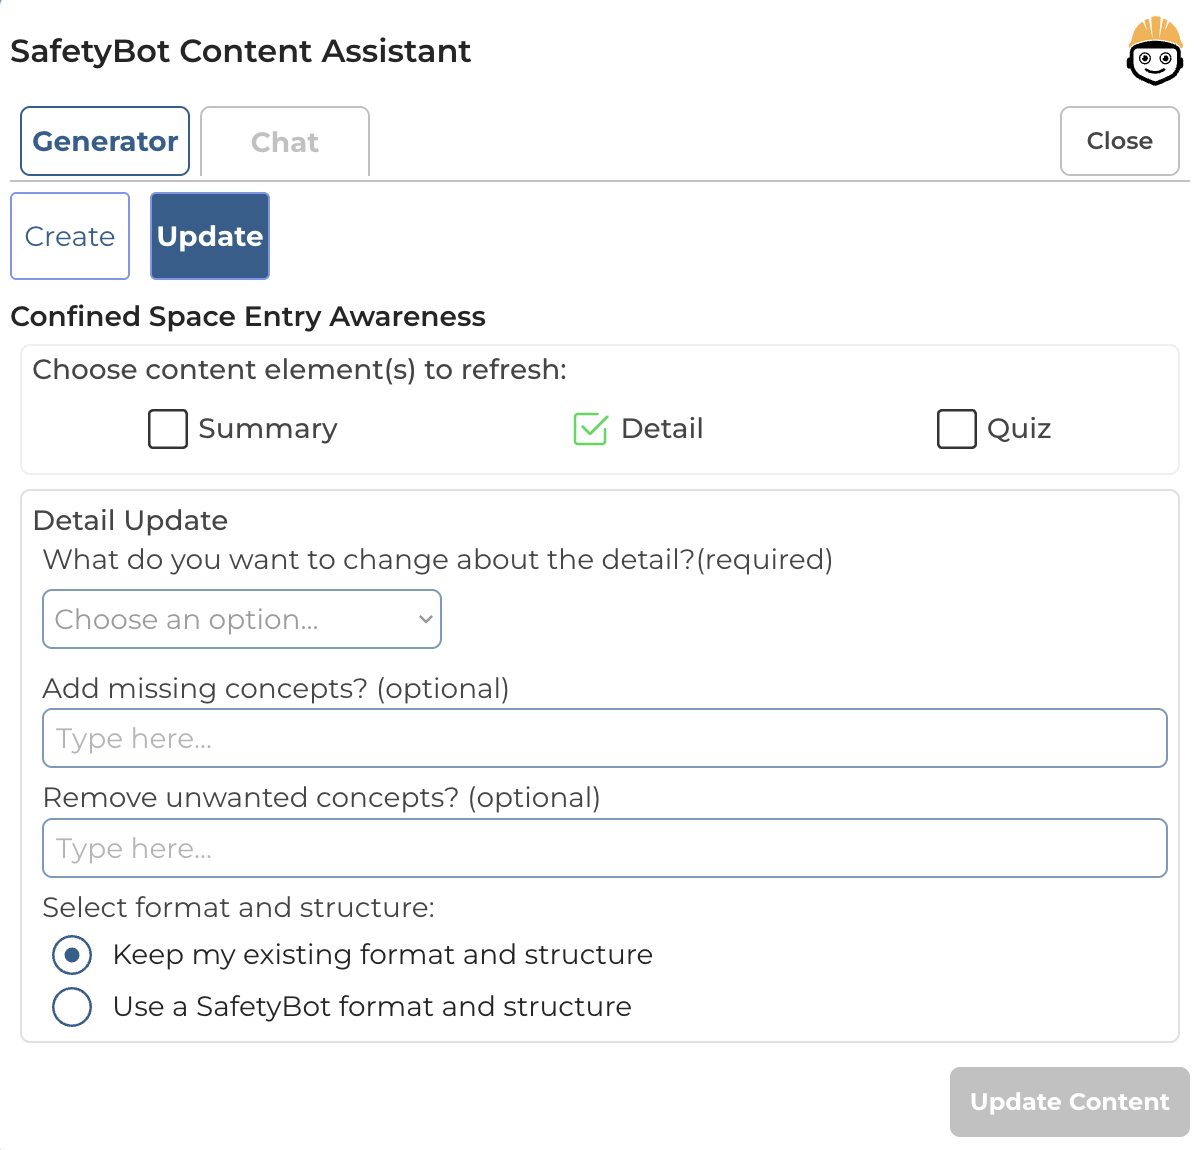Click the Close button
The width and height of the screenshot is (1198, 1150).
click(1119, 141)
